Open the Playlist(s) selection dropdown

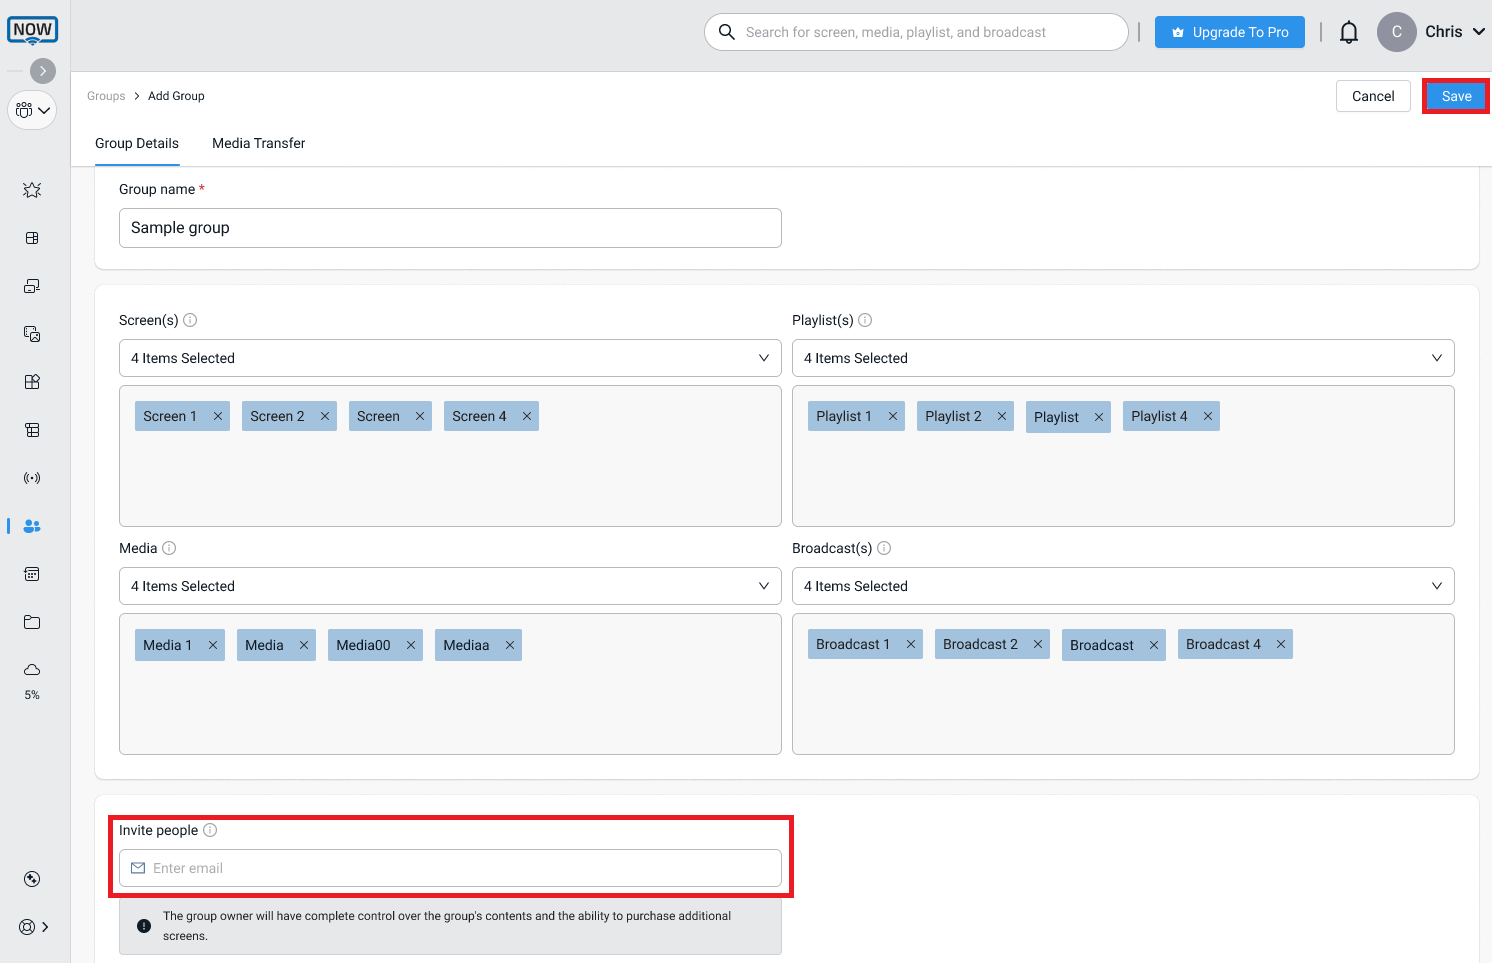(x=1123, y=358)
